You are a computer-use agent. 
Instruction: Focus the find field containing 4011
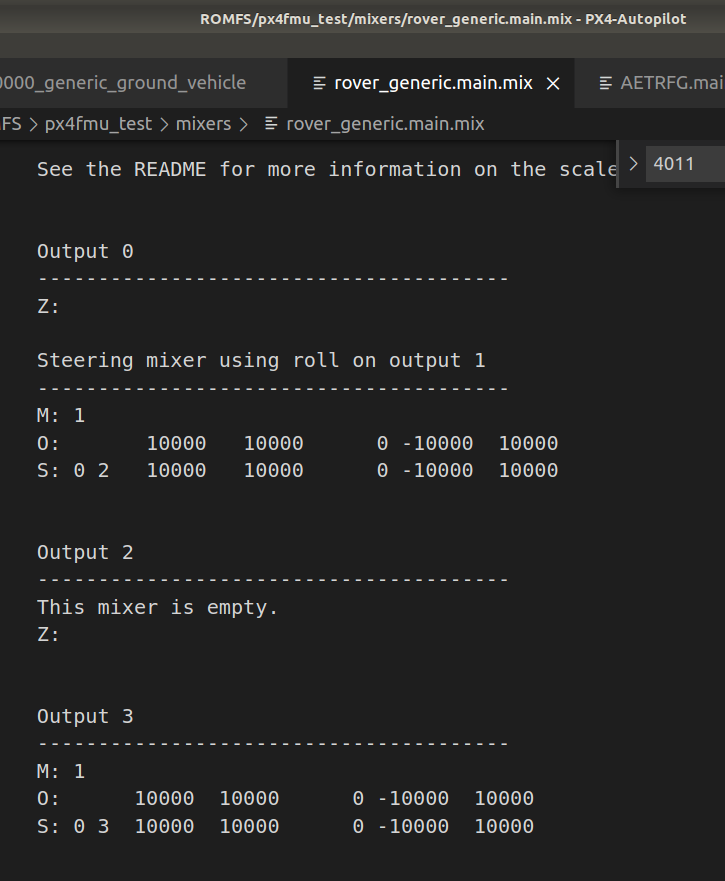point(685,164)
